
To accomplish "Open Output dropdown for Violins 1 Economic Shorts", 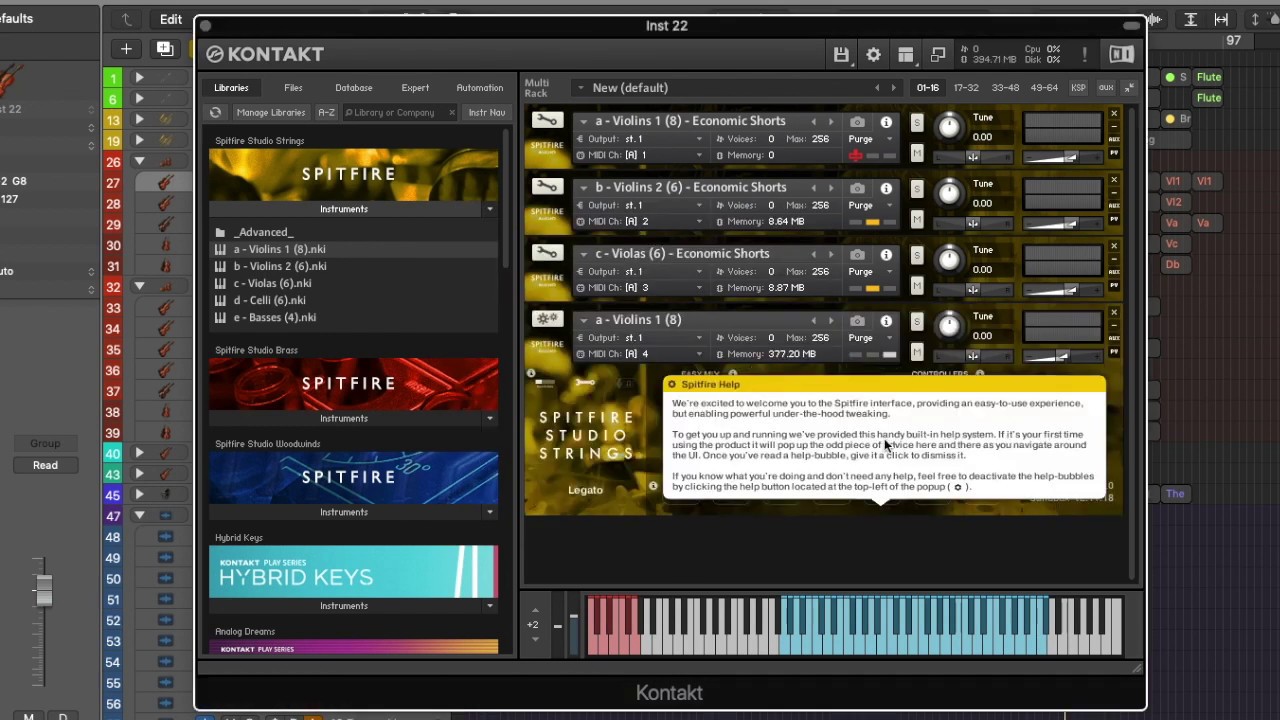I will click(x=699, y=139).
